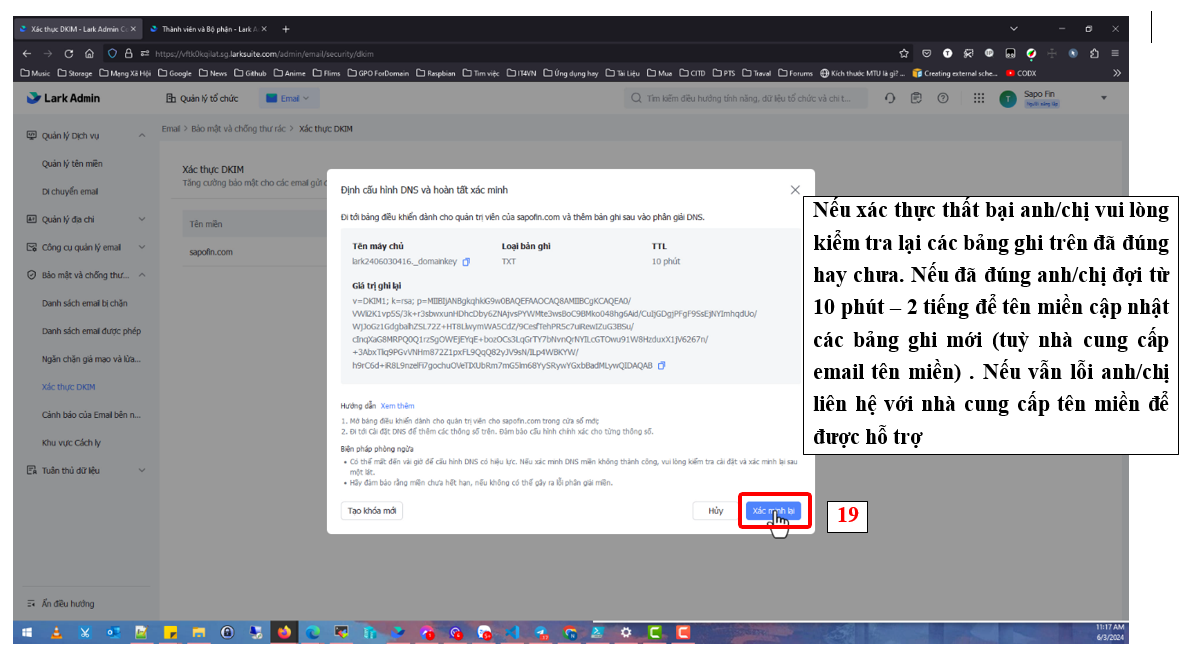
Task: Open the Email dropdown in header
Action: tap(289, 99)
